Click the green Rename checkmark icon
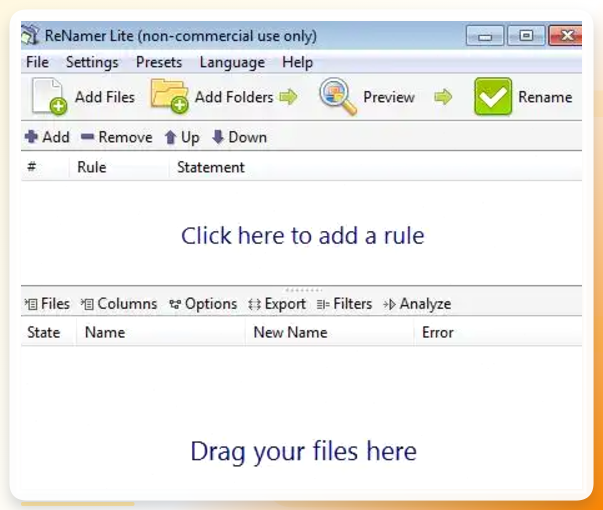Image resolution: width=603 pixels, height=510 pixels. tap(493, 96)
